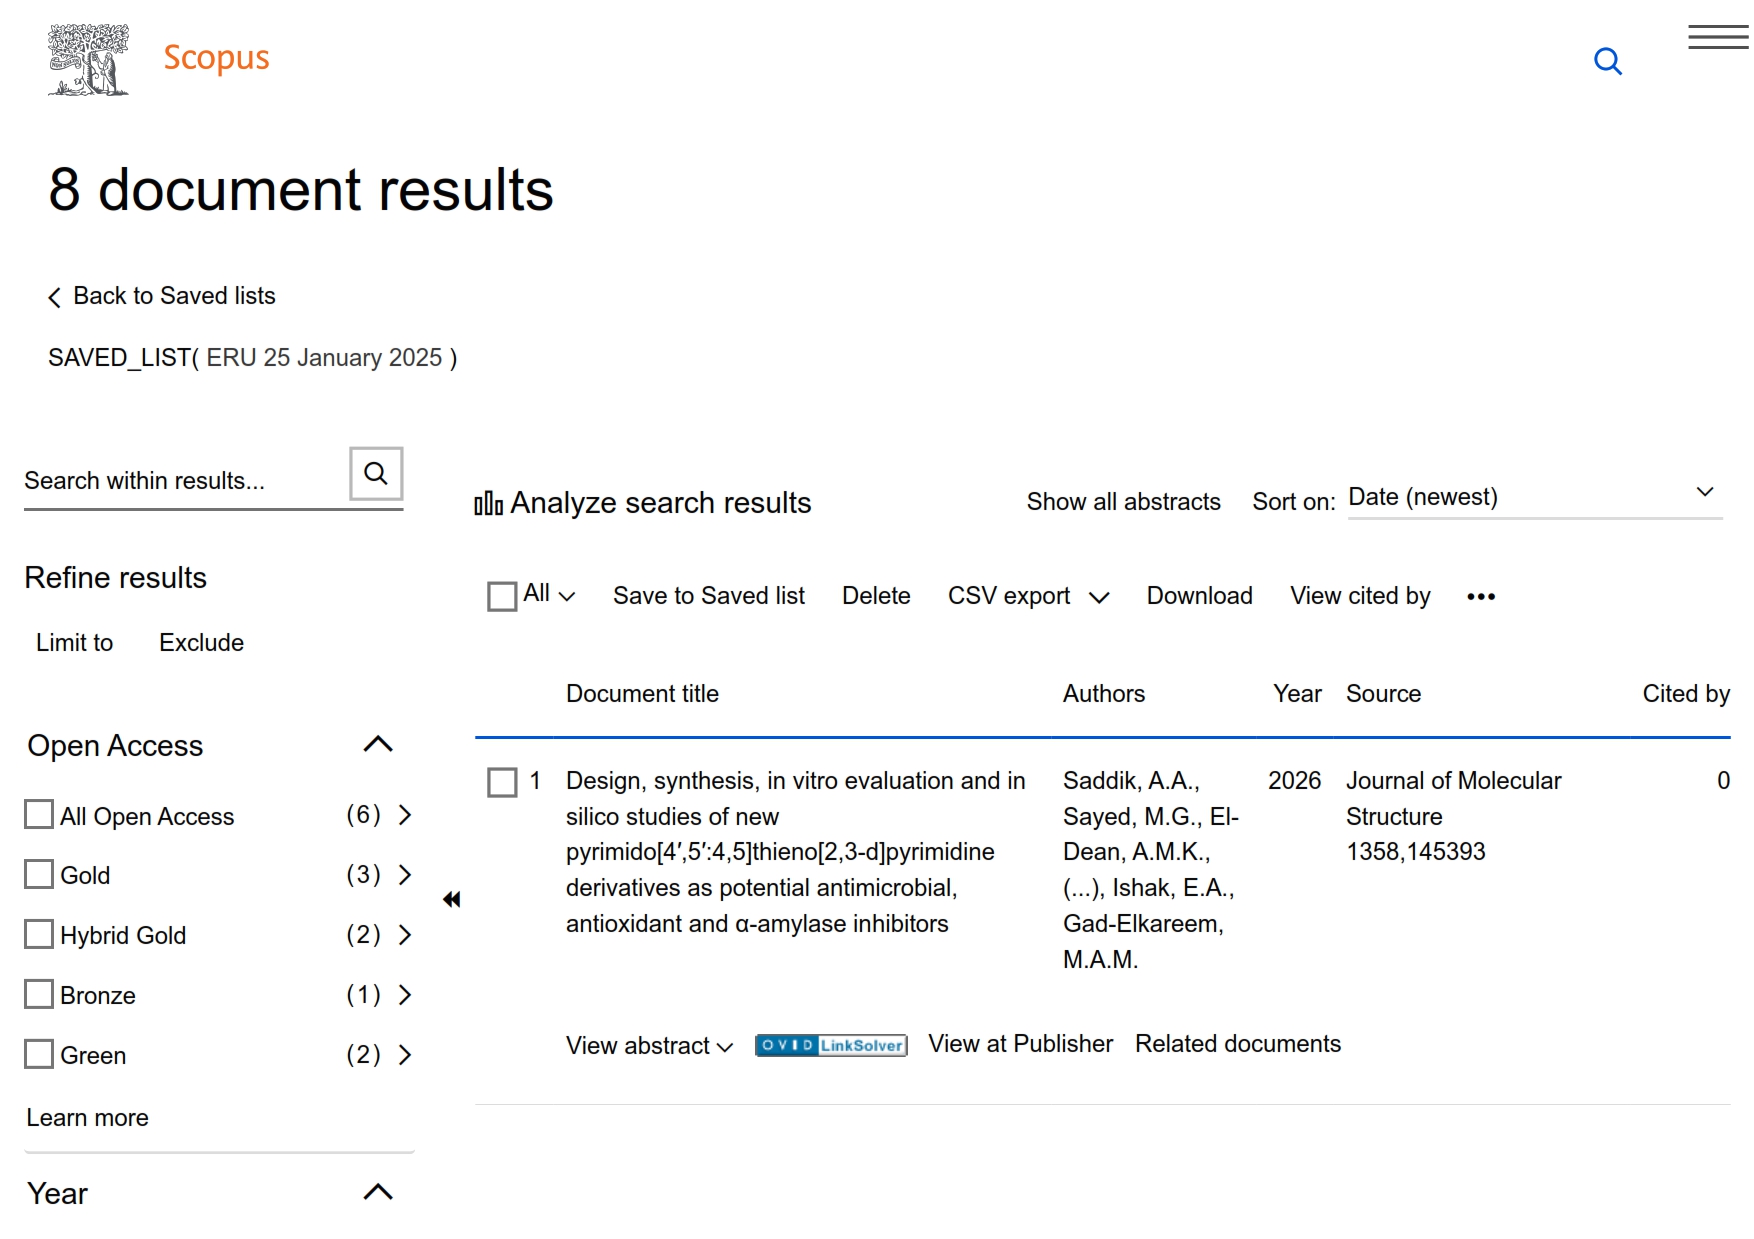Select document 1 checkbox
The image size is (1754, 1239).
point(502,782)
